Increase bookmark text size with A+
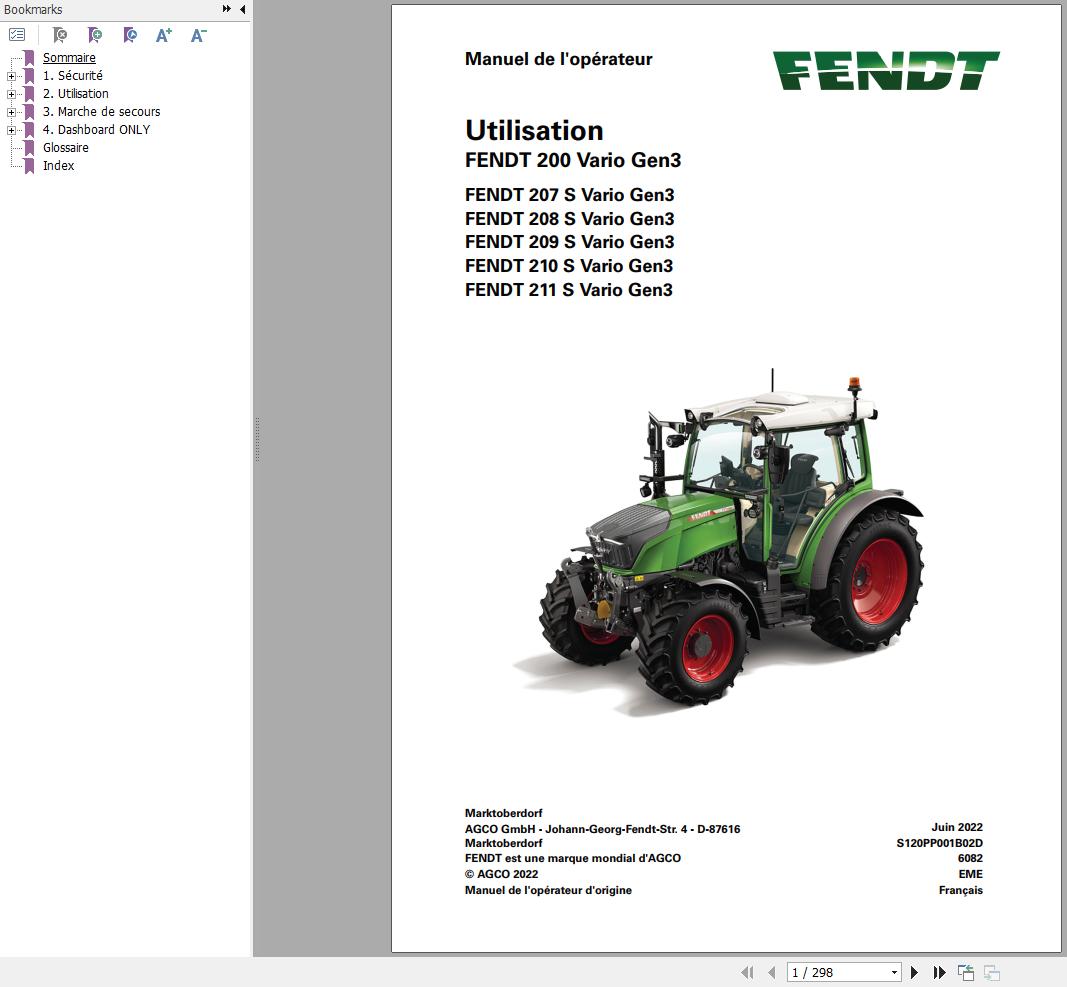Viewport: 1067px width, 987px height. coord(164,35)
